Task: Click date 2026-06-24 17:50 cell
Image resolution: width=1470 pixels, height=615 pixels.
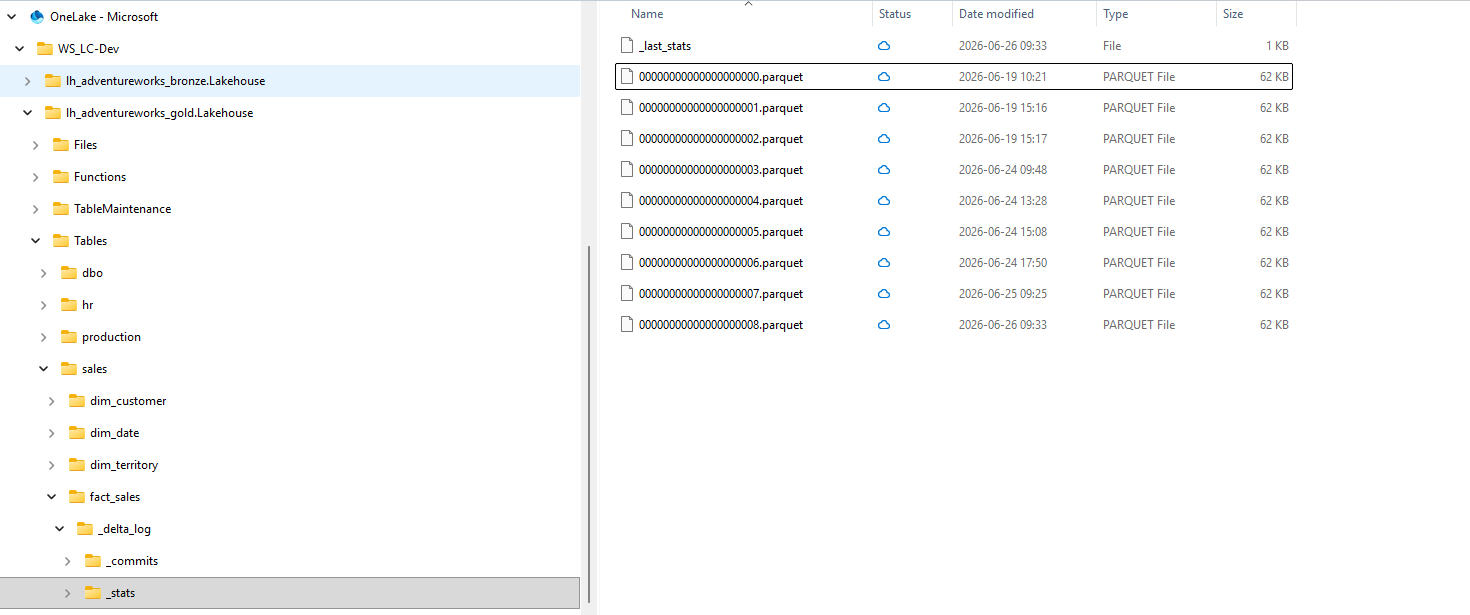Action: (x=1003, y=263)
